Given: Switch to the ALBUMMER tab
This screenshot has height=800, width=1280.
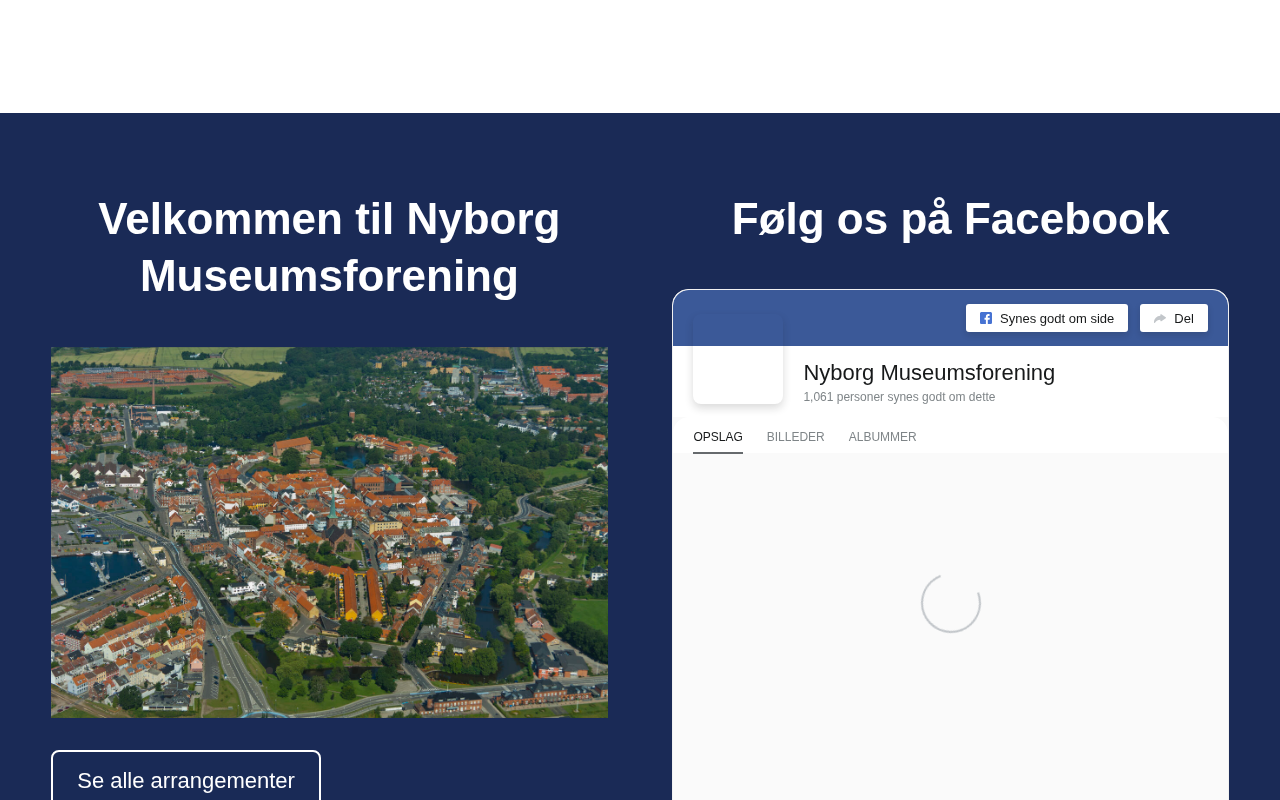Looking at the screenshot, I should coord(883,437).
